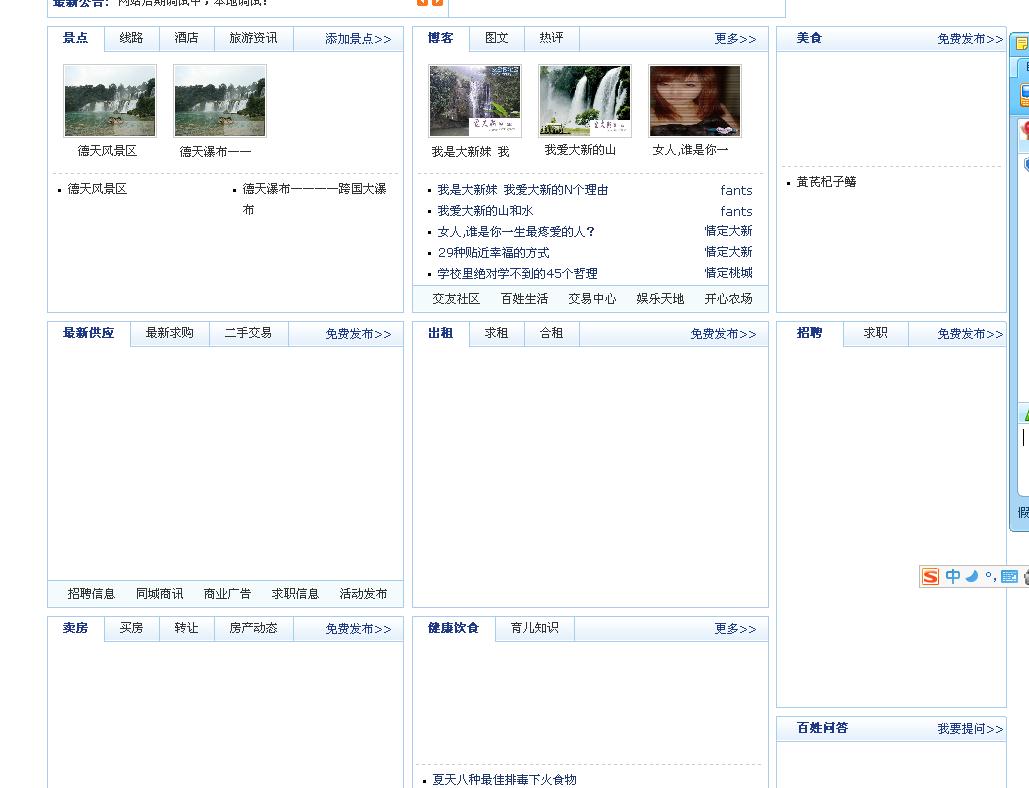Click author 情定大新 beside 29种贴近幸福的方式
The width and height of the screenshot is (1029, 788).
coord(728,252)
